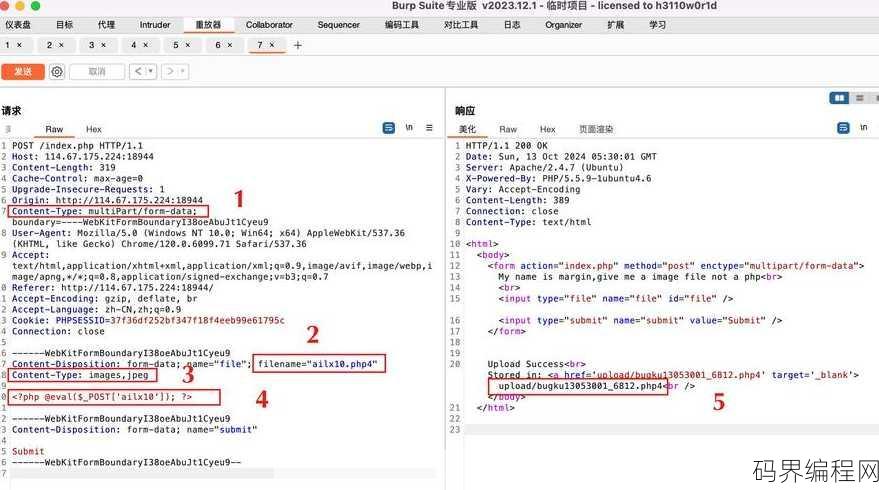Open the Target (目标) tab
This screenshot has width=879, height=490.
[64, 25]
